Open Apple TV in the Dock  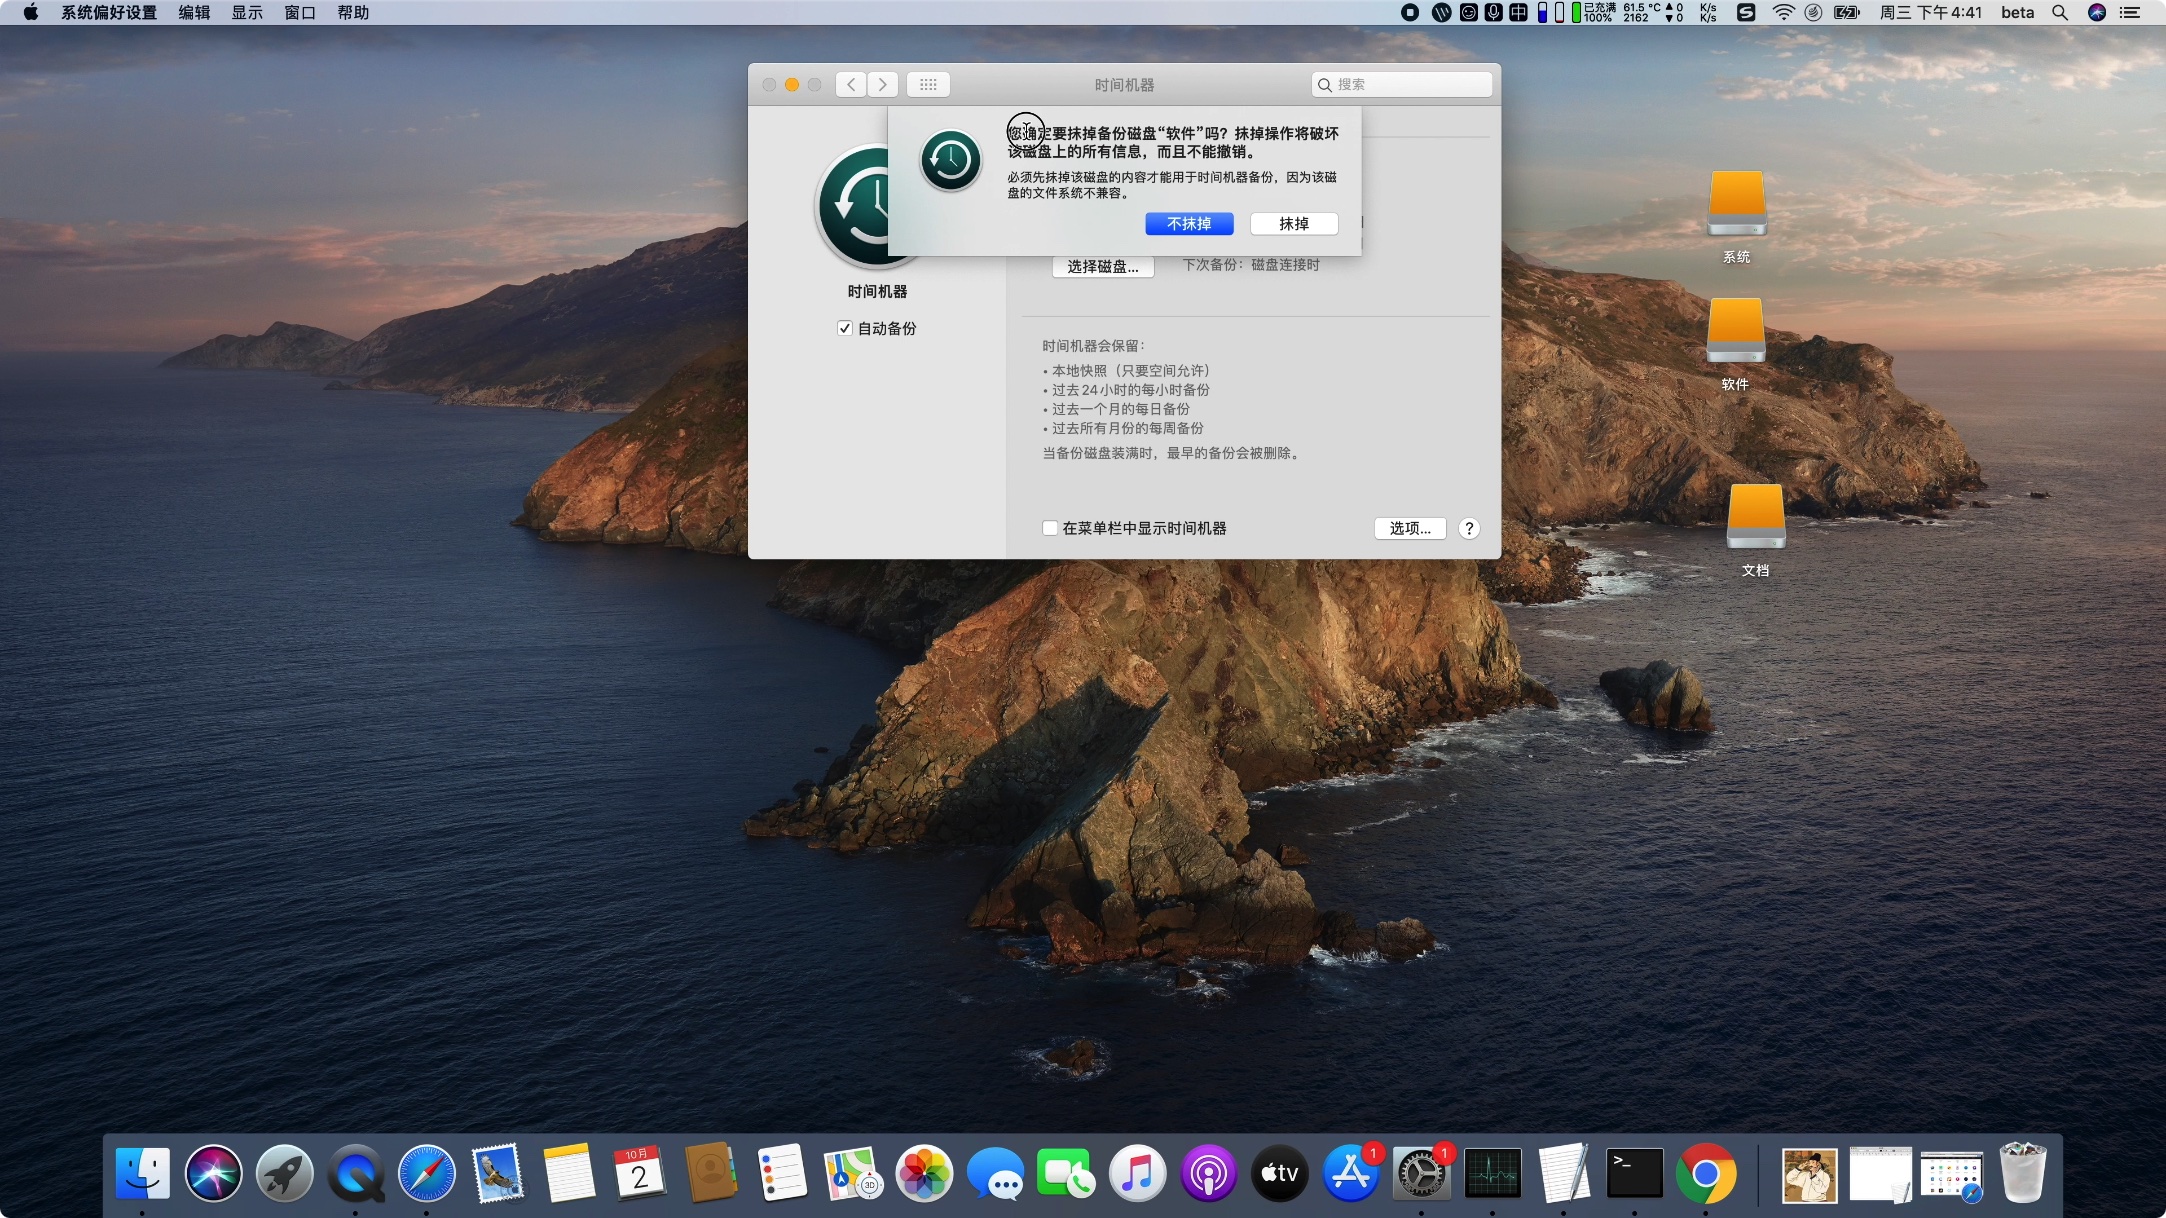(1279, 1173)
